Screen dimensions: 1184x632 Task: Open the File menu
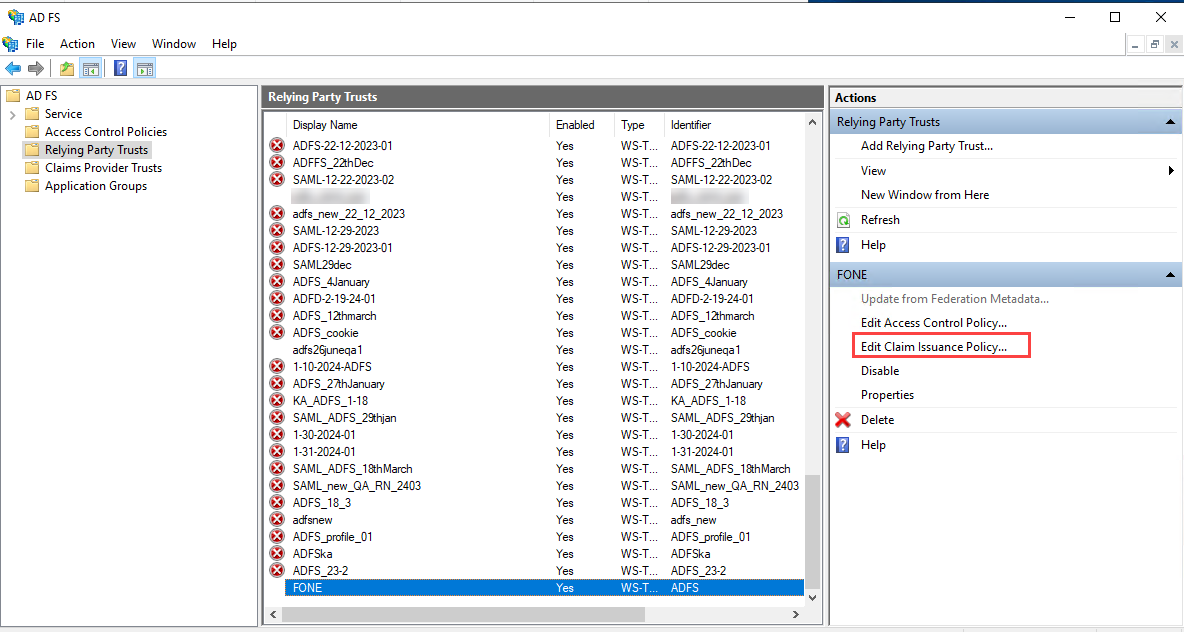coord(35,44)
